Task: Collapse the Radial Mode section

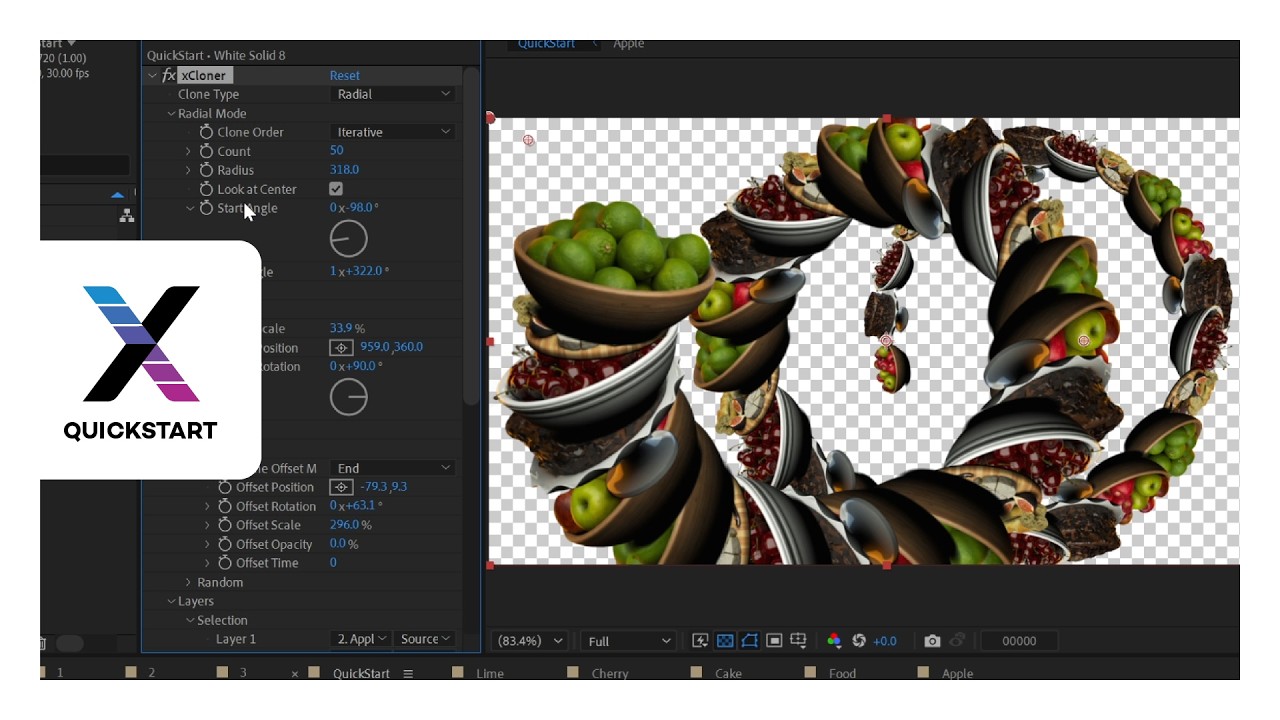Action: coord(171,113)
